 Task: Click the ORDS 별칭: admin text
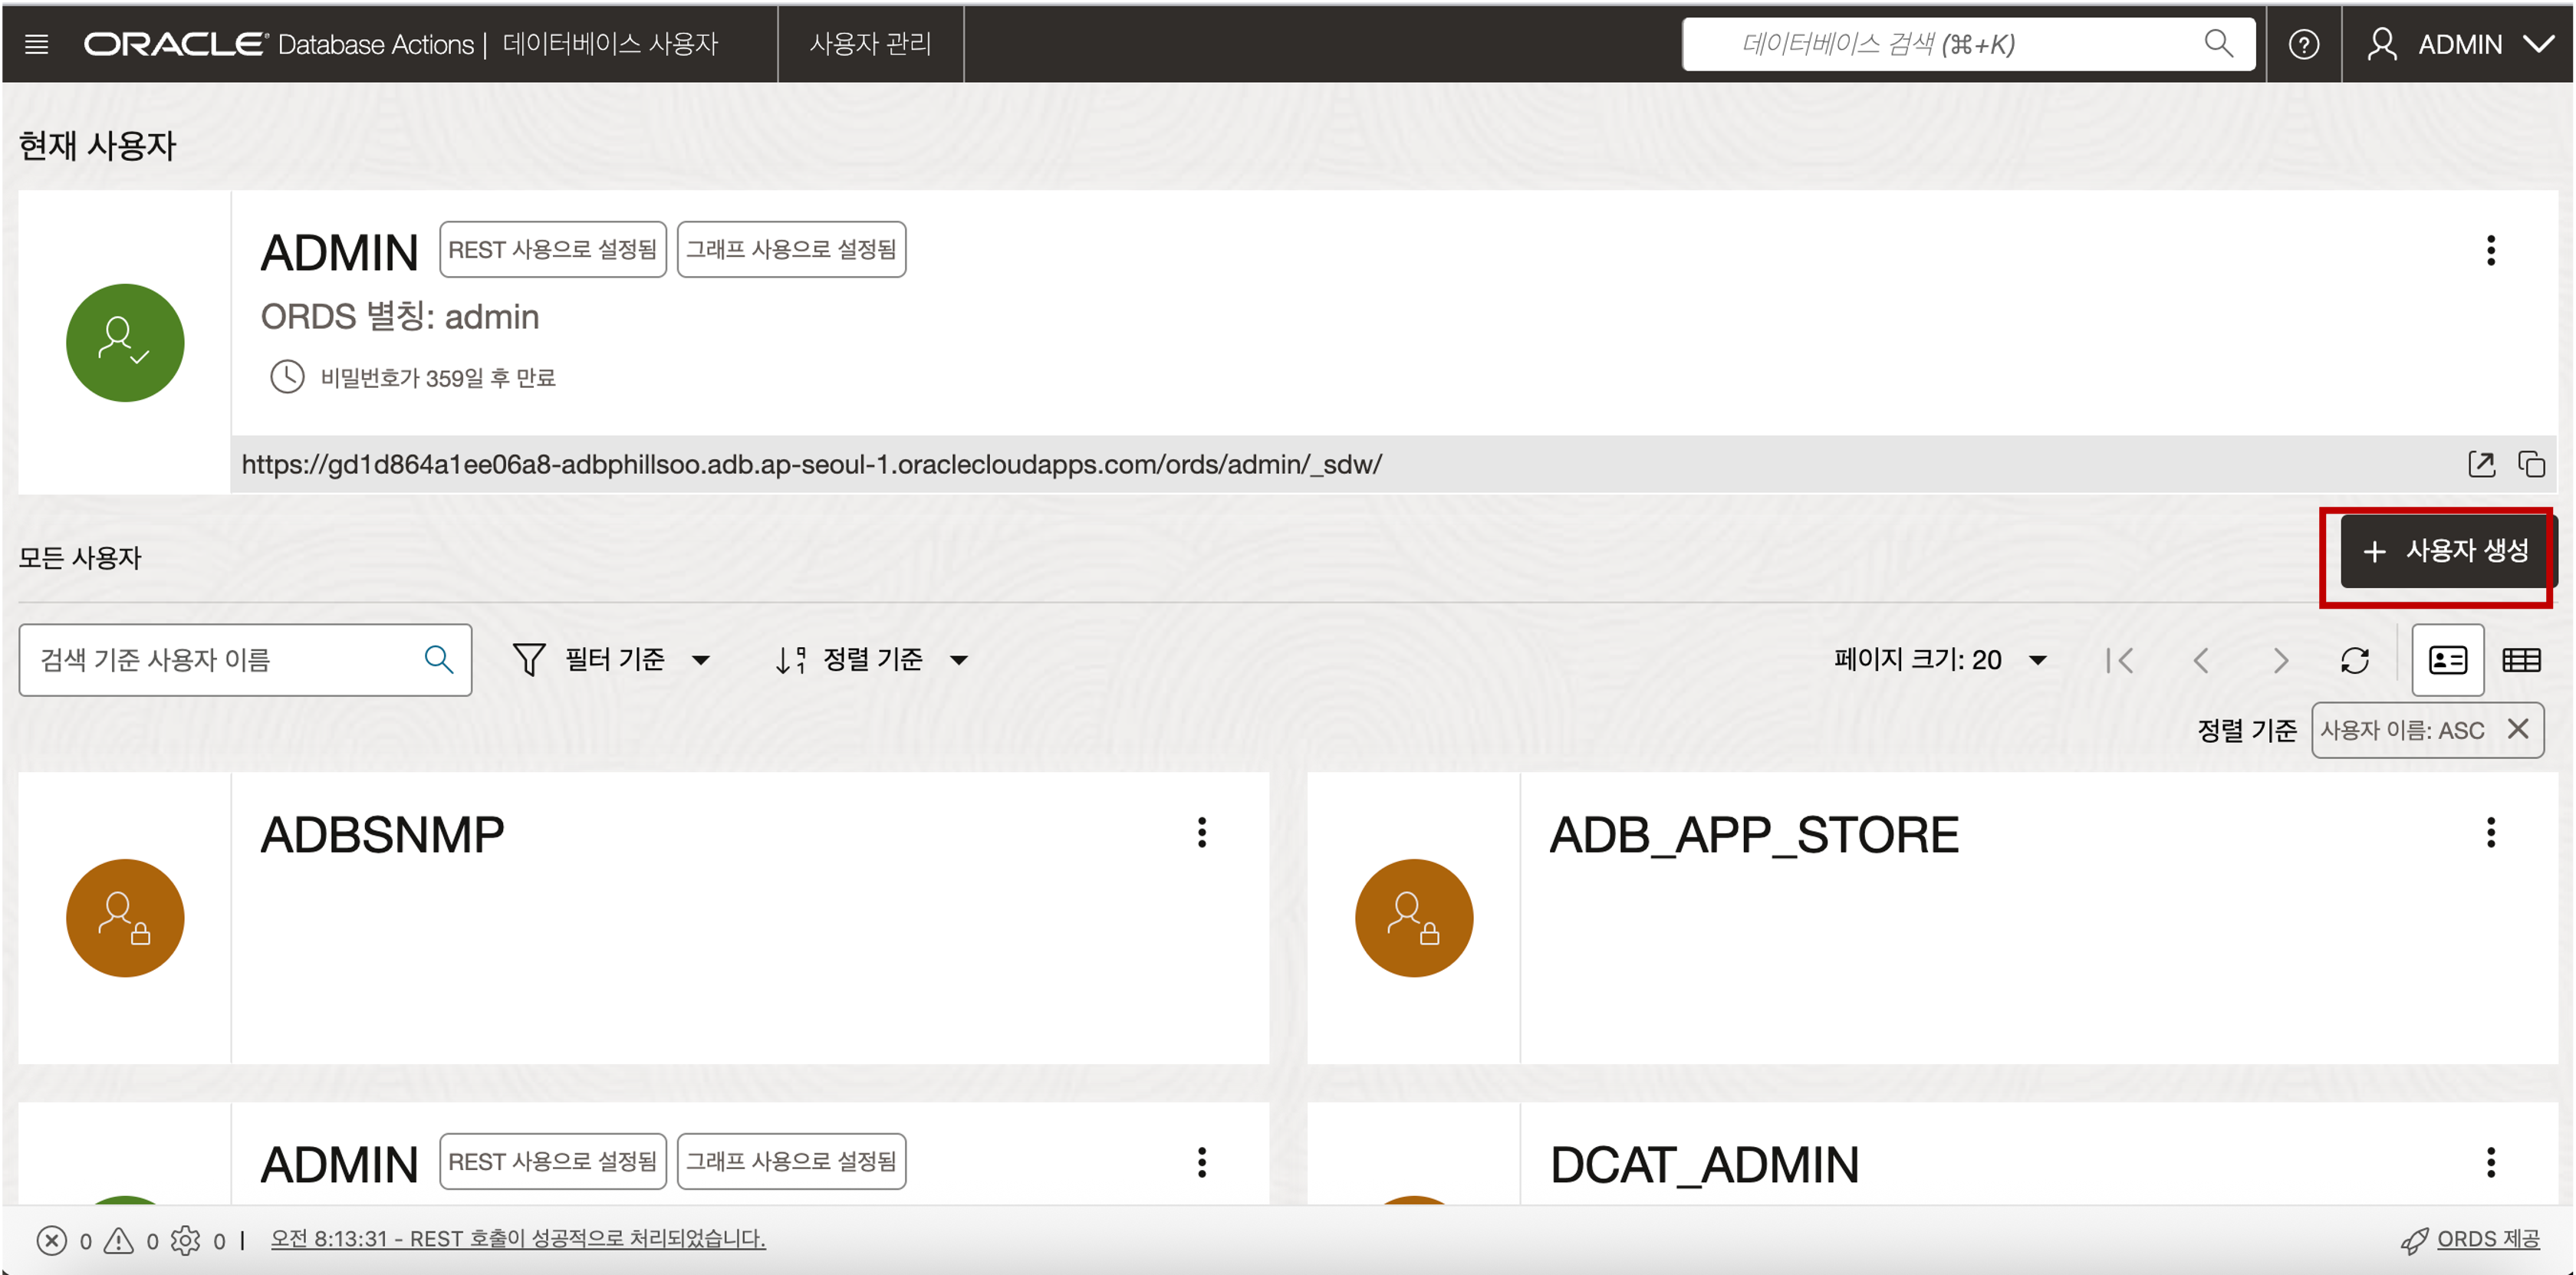(400, 317)
